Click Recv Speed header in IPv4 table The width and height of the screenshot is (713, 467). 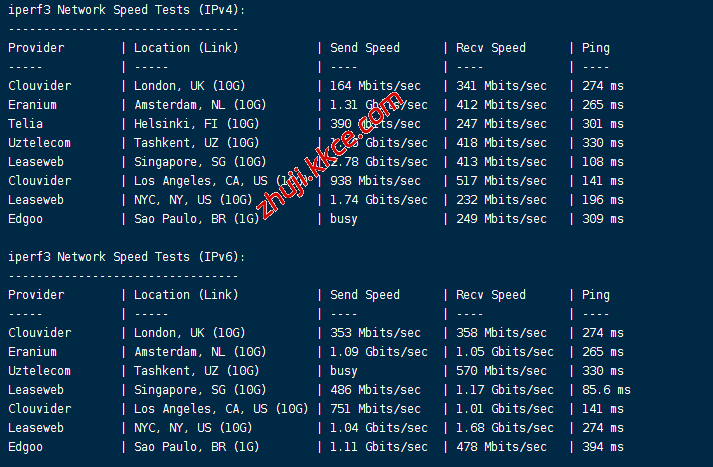click(490, 48)
